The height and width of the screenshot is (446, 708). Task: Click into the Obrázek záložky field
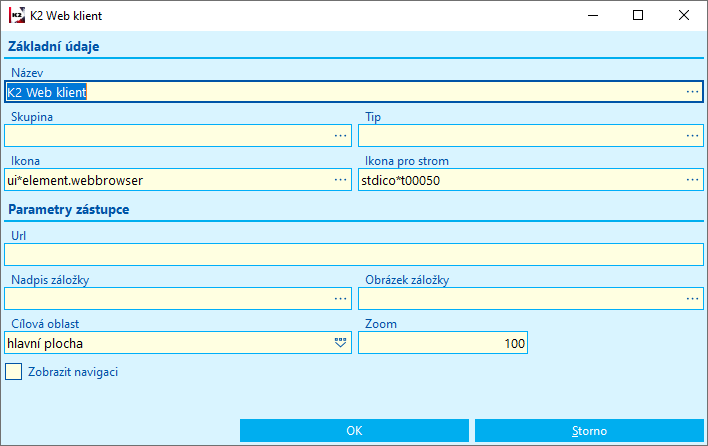(x=531, y=298)
